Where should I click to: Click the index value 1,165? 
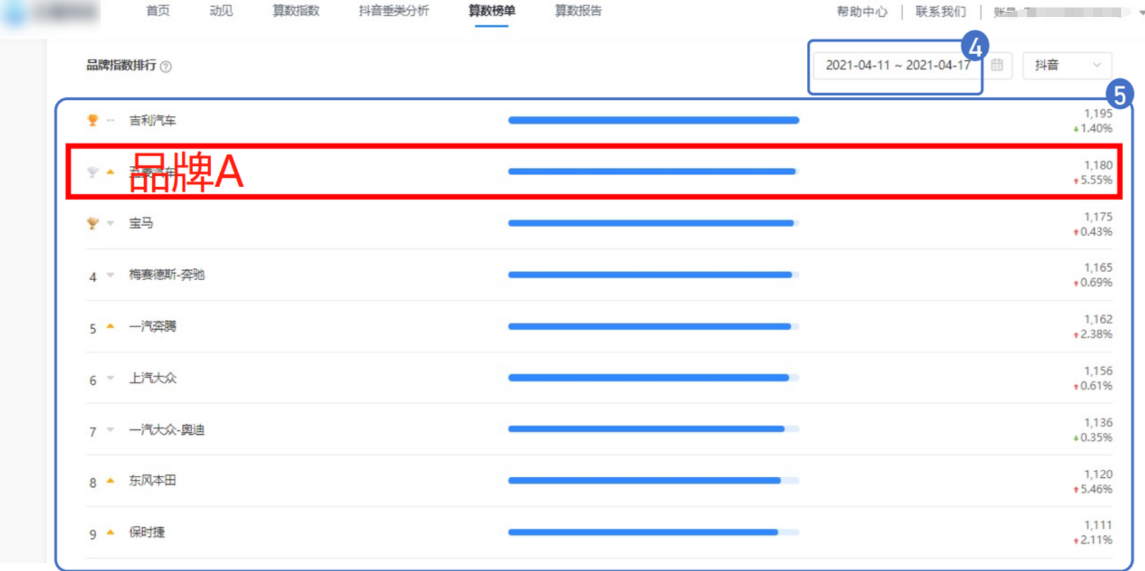click(x=1098, y=268)
